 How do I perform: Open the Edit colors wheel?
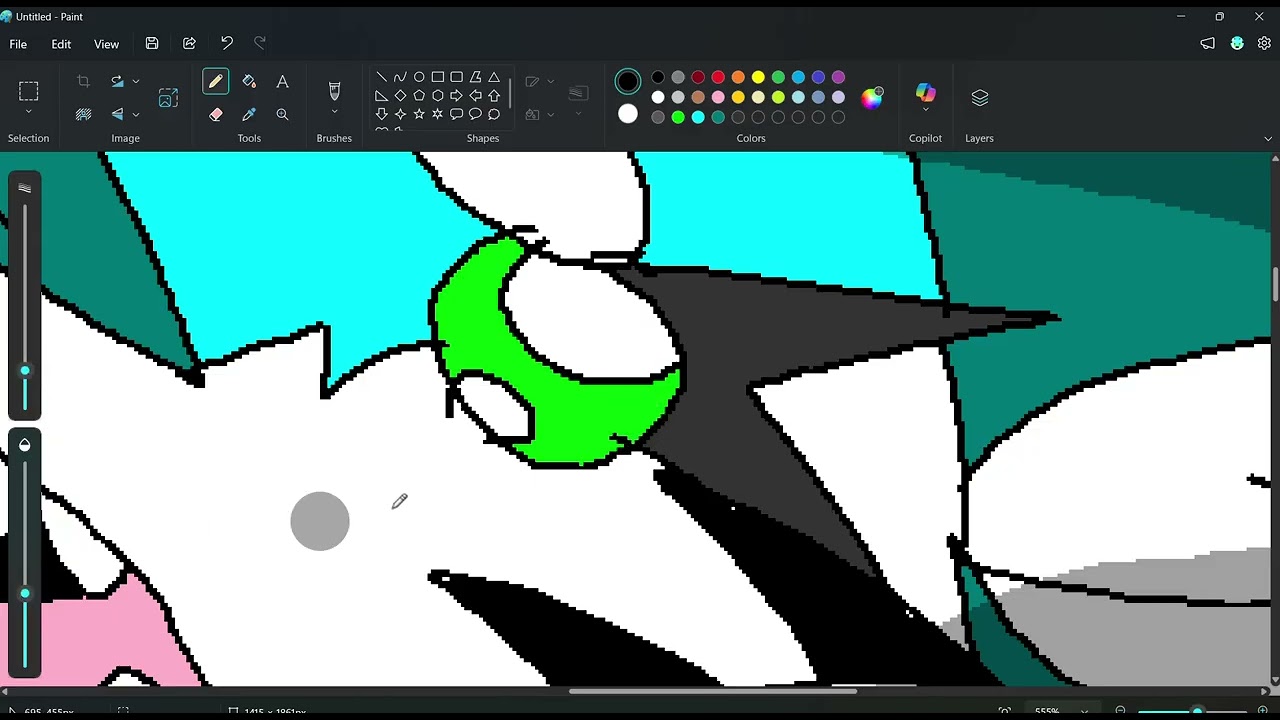tap(872, 97)
